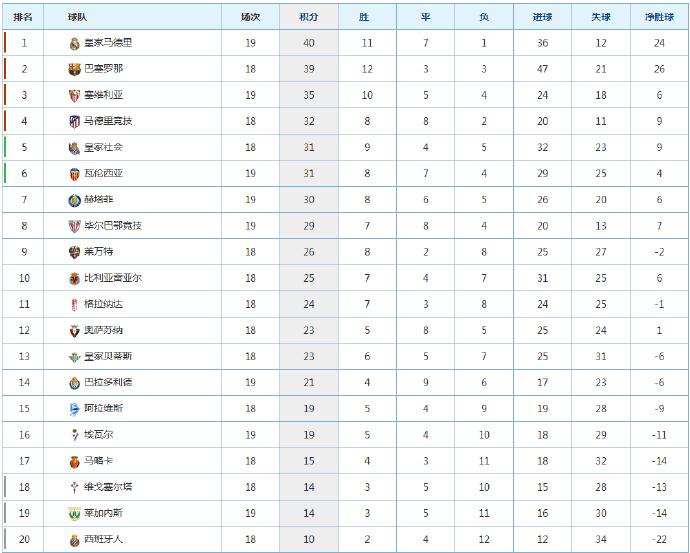Click the Mallorca crest icon

pos(74,461)
